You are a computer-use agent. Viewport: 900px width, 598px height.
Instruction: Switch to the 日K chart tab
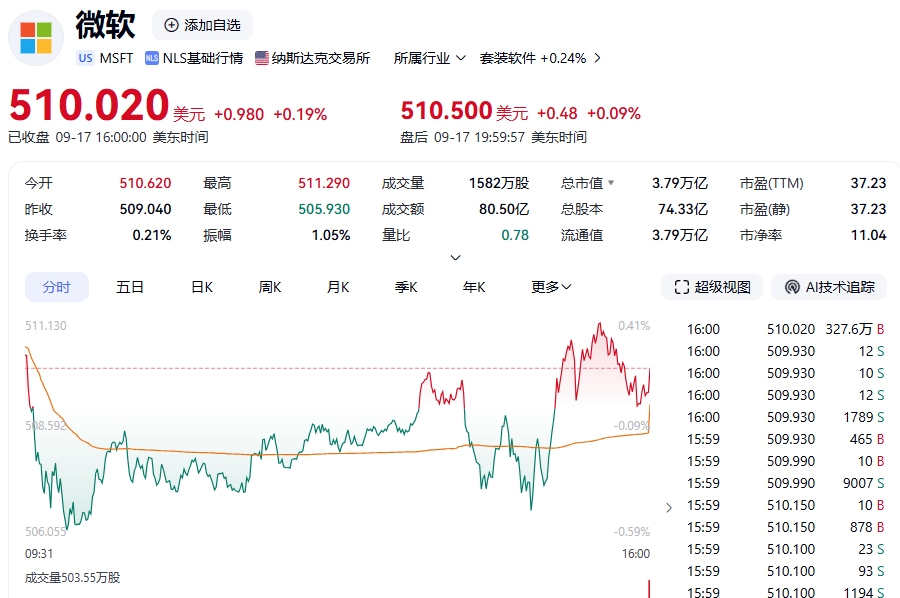202,287
